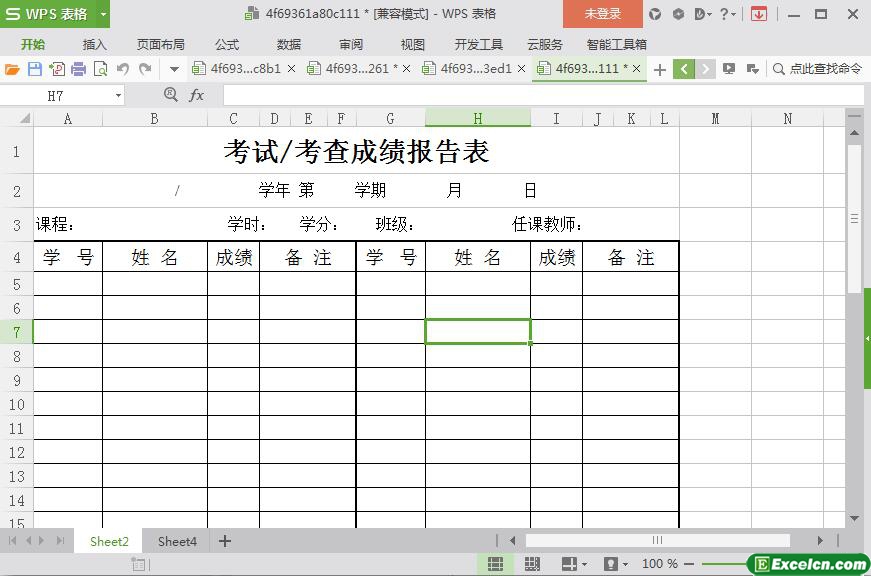The height and width of the screenshot is (576, 871).
Task: Add a new document tab with plus
Action: (659, 69)
